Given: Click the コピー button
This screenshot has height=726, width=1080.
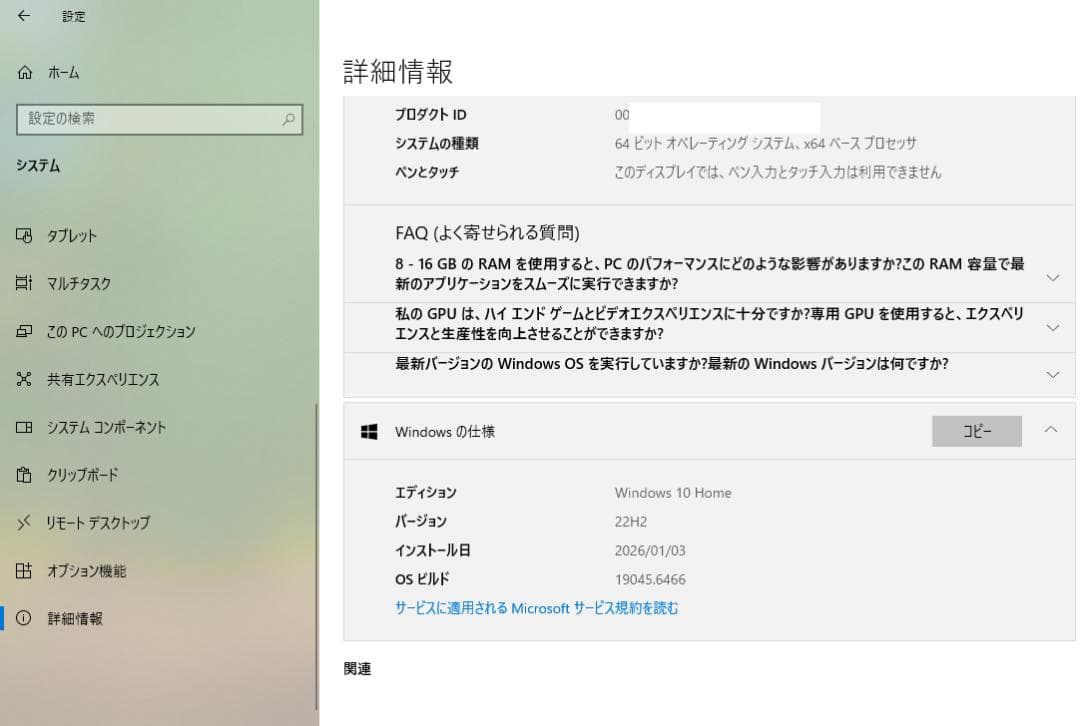Looking at the screenshot, I should coord(976,431).
